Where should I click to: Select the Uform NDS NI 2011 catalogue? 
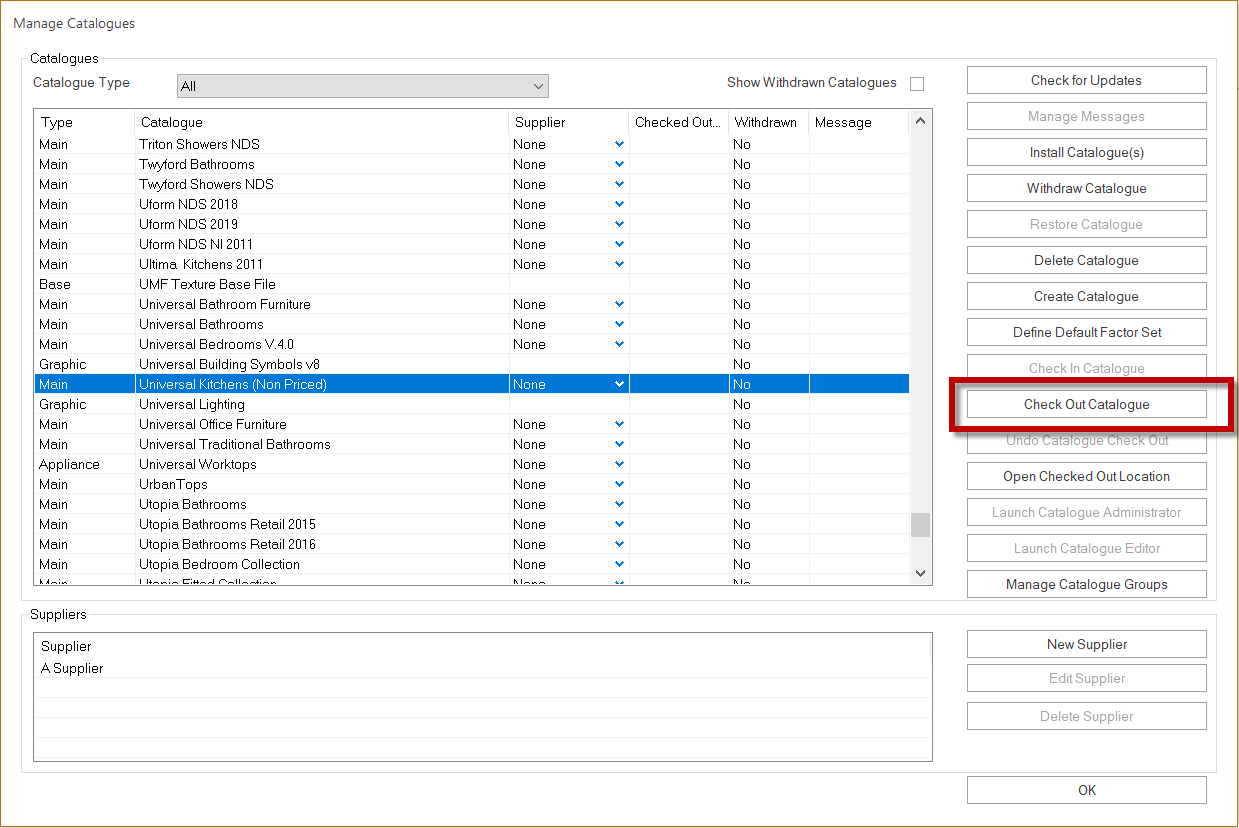pos(472,244)
